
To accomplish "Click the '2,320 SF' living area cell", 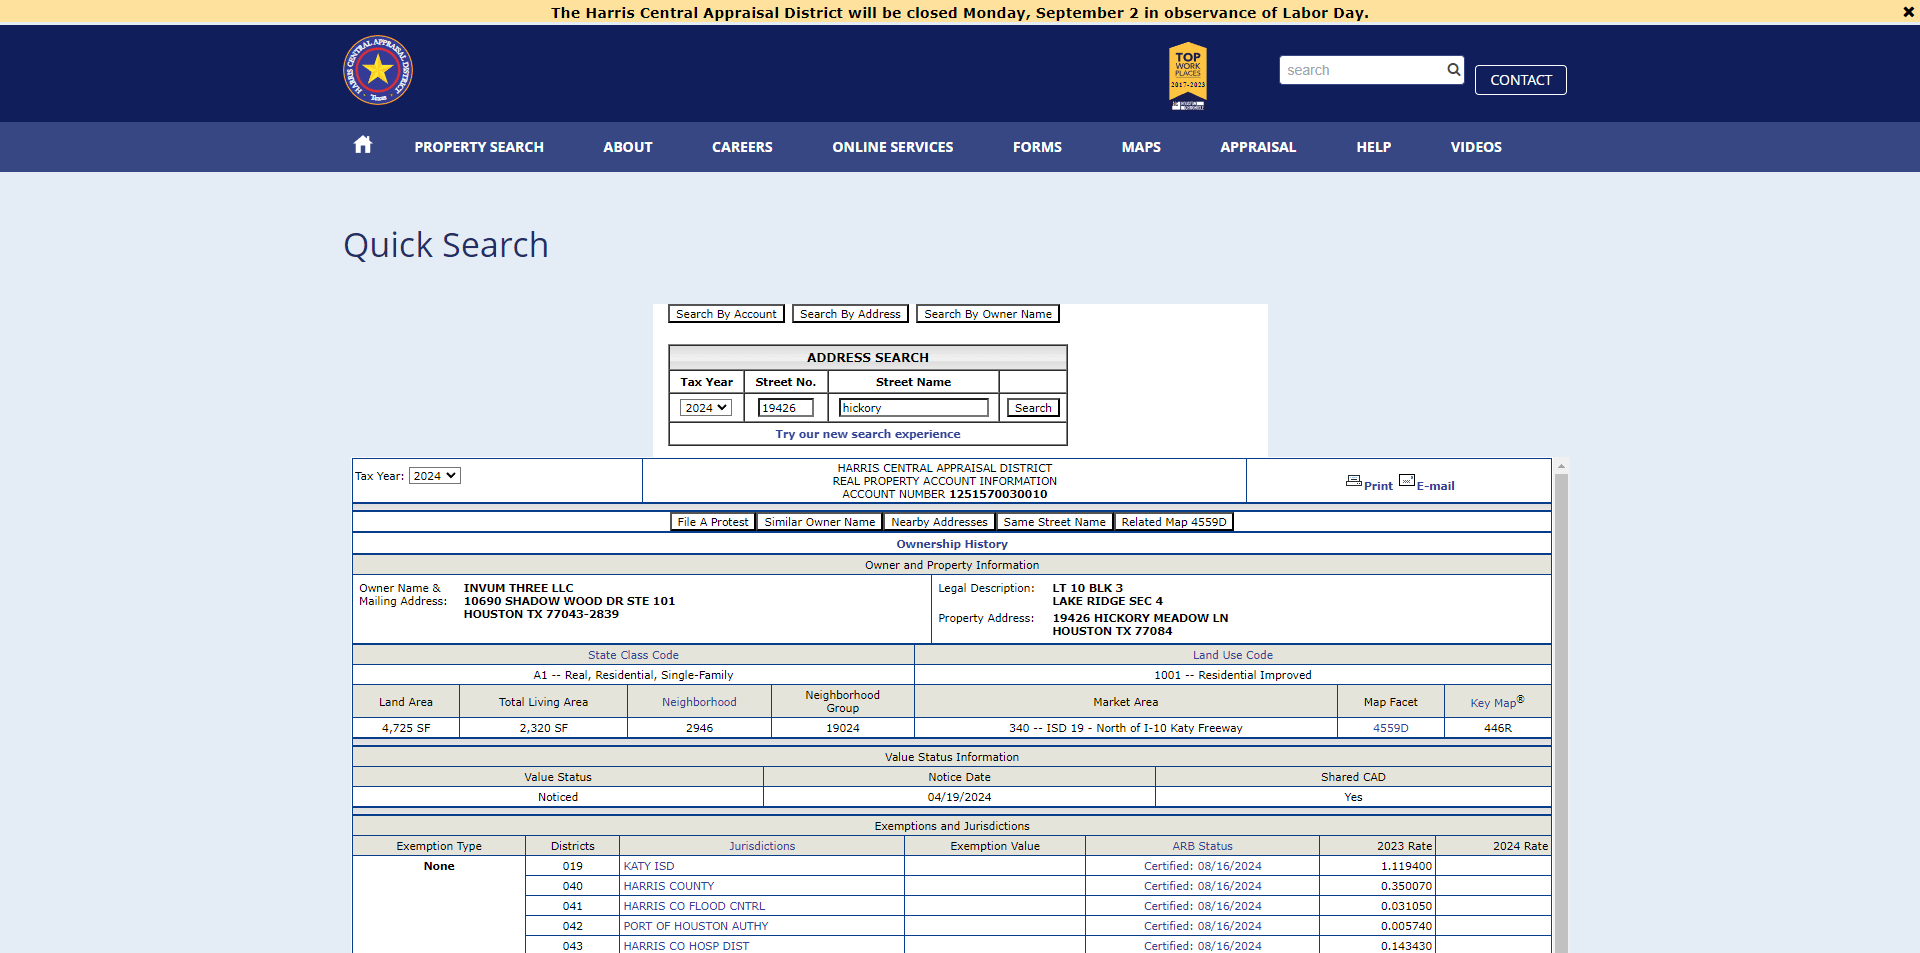I will 543,728.
